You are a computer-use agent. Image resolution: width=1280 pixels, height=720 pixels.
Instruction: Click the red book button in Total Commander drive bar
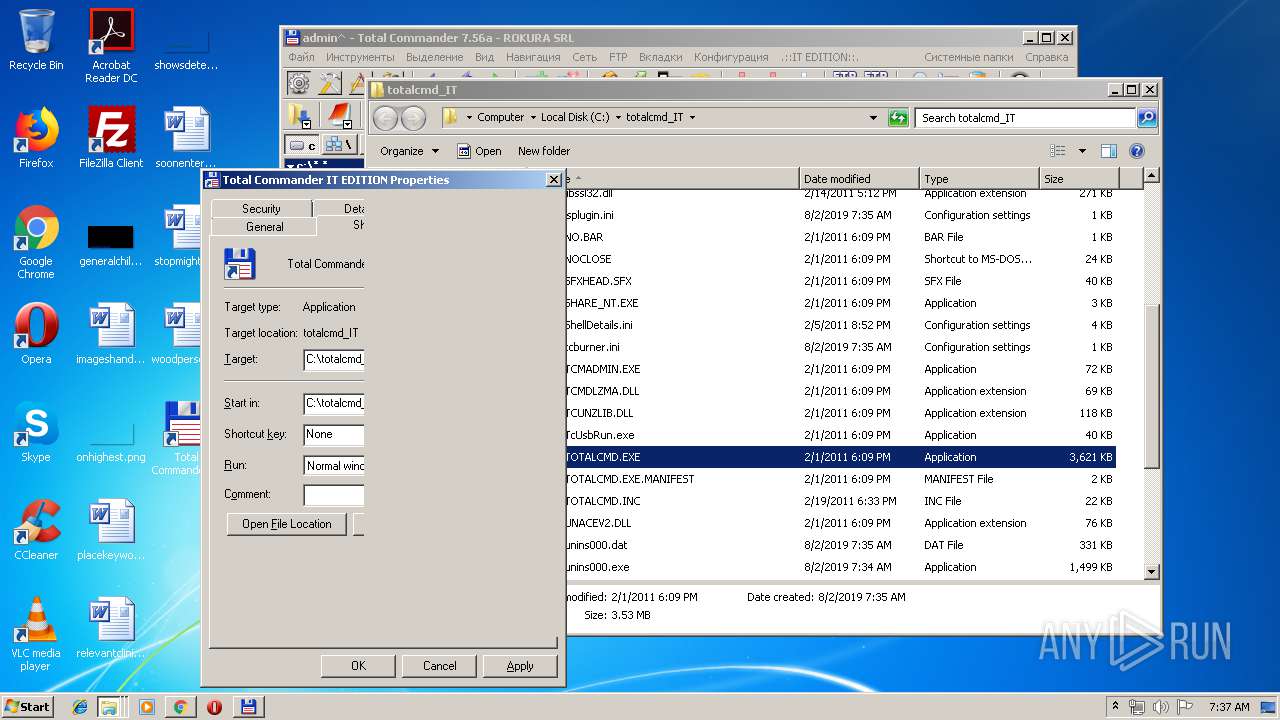point(340,116)
